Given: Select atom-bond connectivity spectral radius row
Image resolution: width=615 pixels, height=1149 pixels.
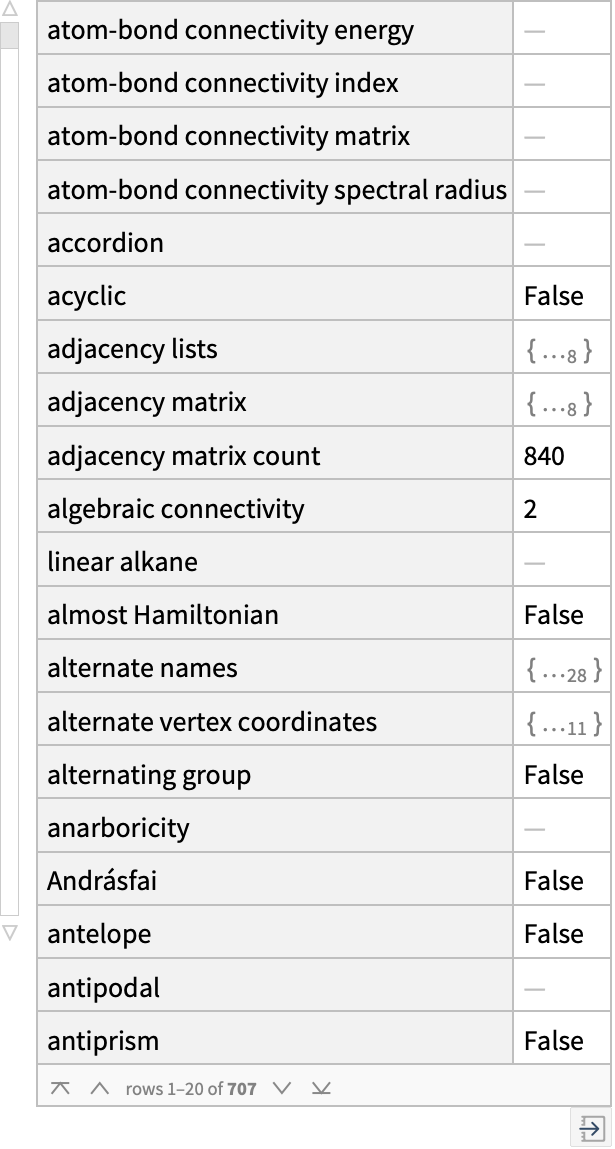Looking at the screenshot, I should coord(276,191).
